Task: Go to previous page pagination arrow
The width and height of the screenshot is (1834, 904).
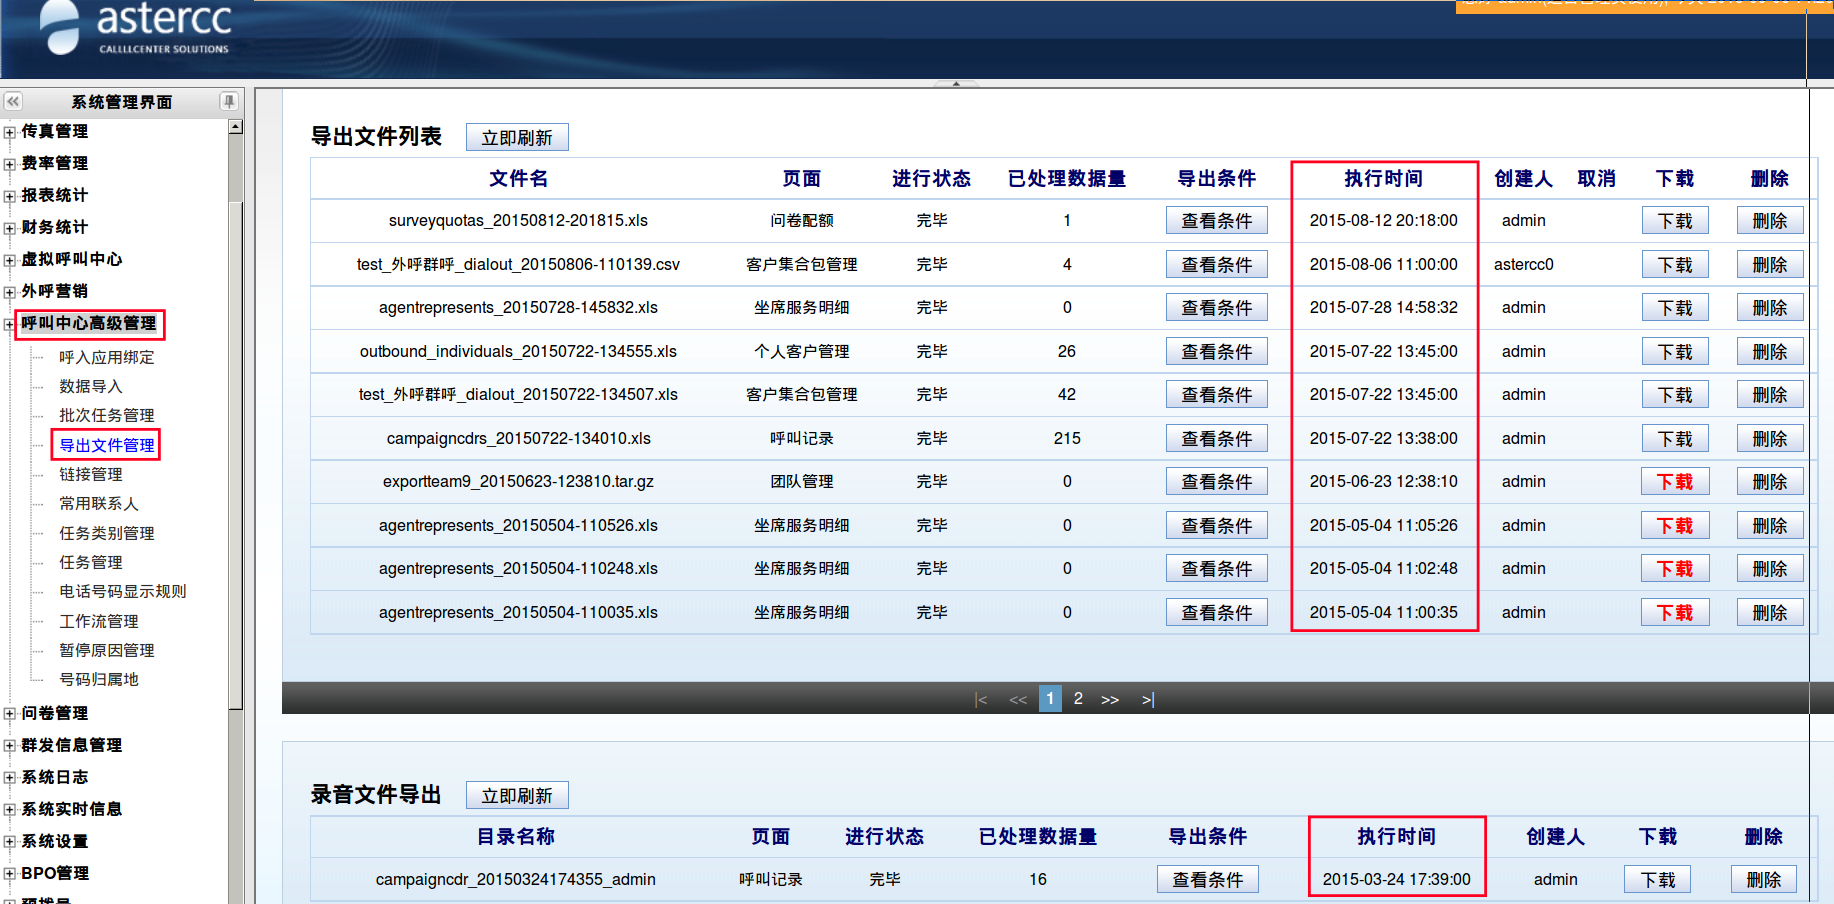Action: coord(1018,699)
